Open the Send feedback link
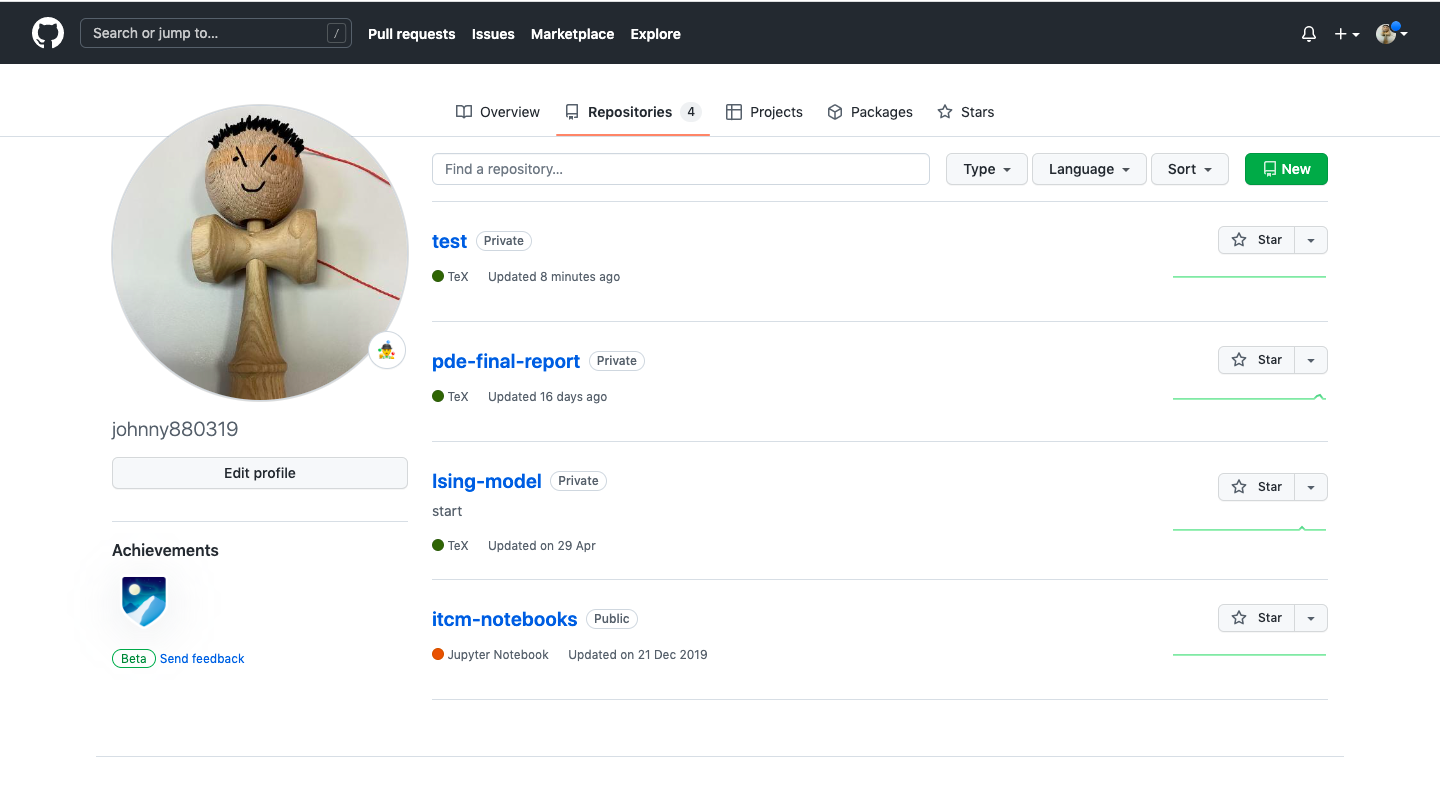Screen dimensions: 1440x791 tap(201, 658)
